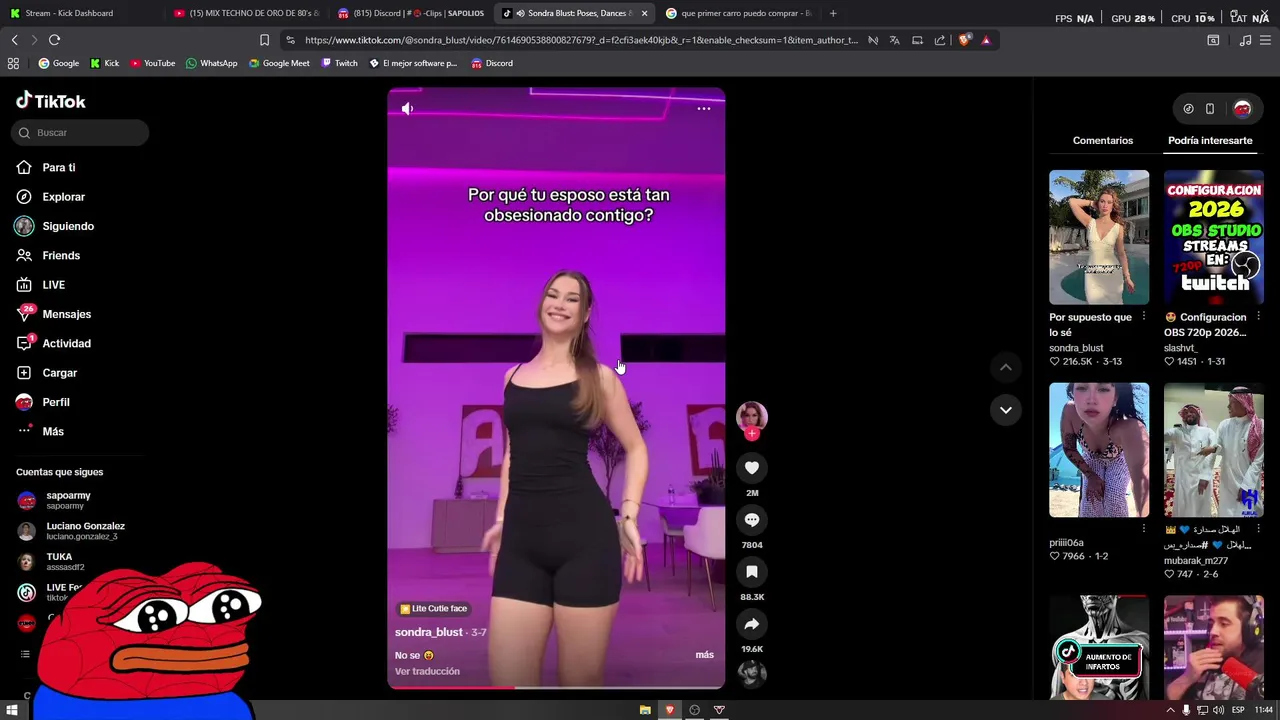Image resolution: width=1280 pixels, height=720 pixels.
Task: Switch to the 'que primer carro puedo comprar' tab
Action: pos(740,13)
